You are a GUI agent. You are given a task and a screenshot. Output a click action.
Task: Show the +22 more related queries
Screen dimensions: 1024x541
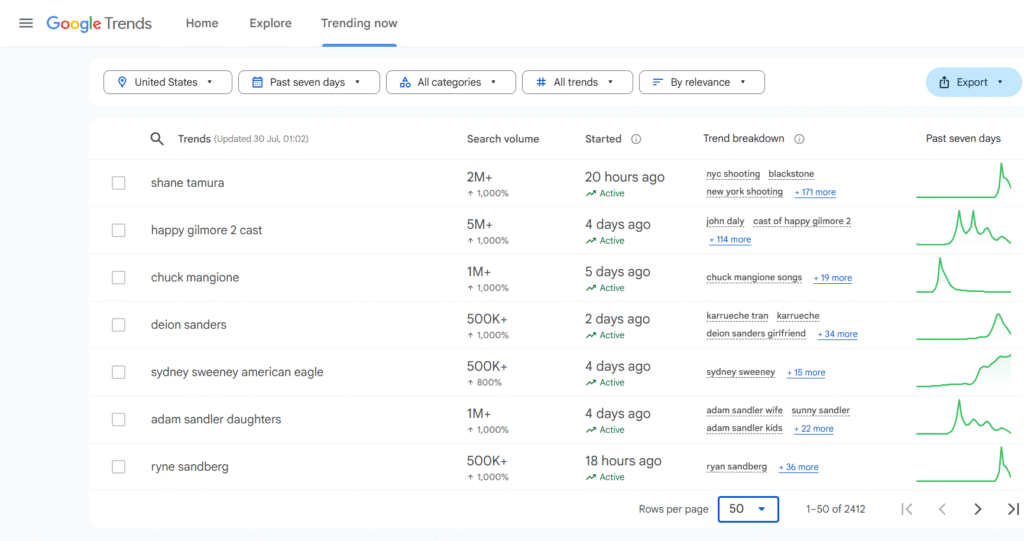tap(814, 429)
